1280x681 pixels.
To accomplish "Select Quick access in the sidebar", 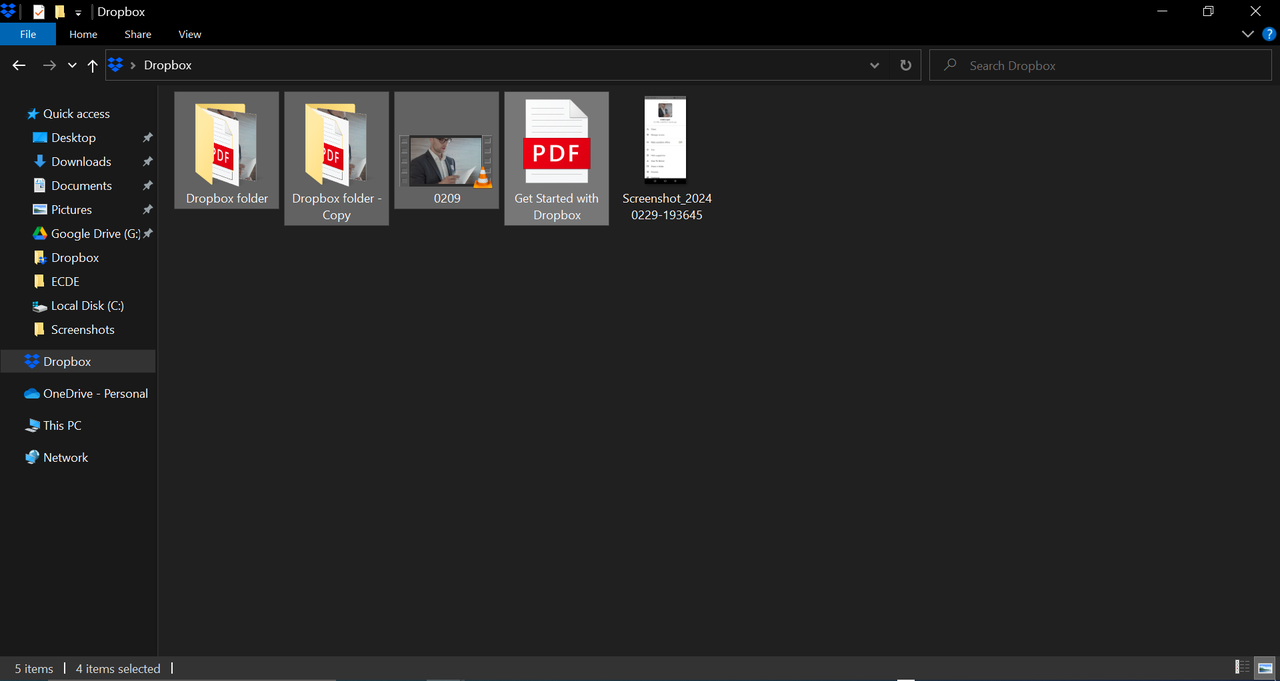I will (x=76, y=114).
